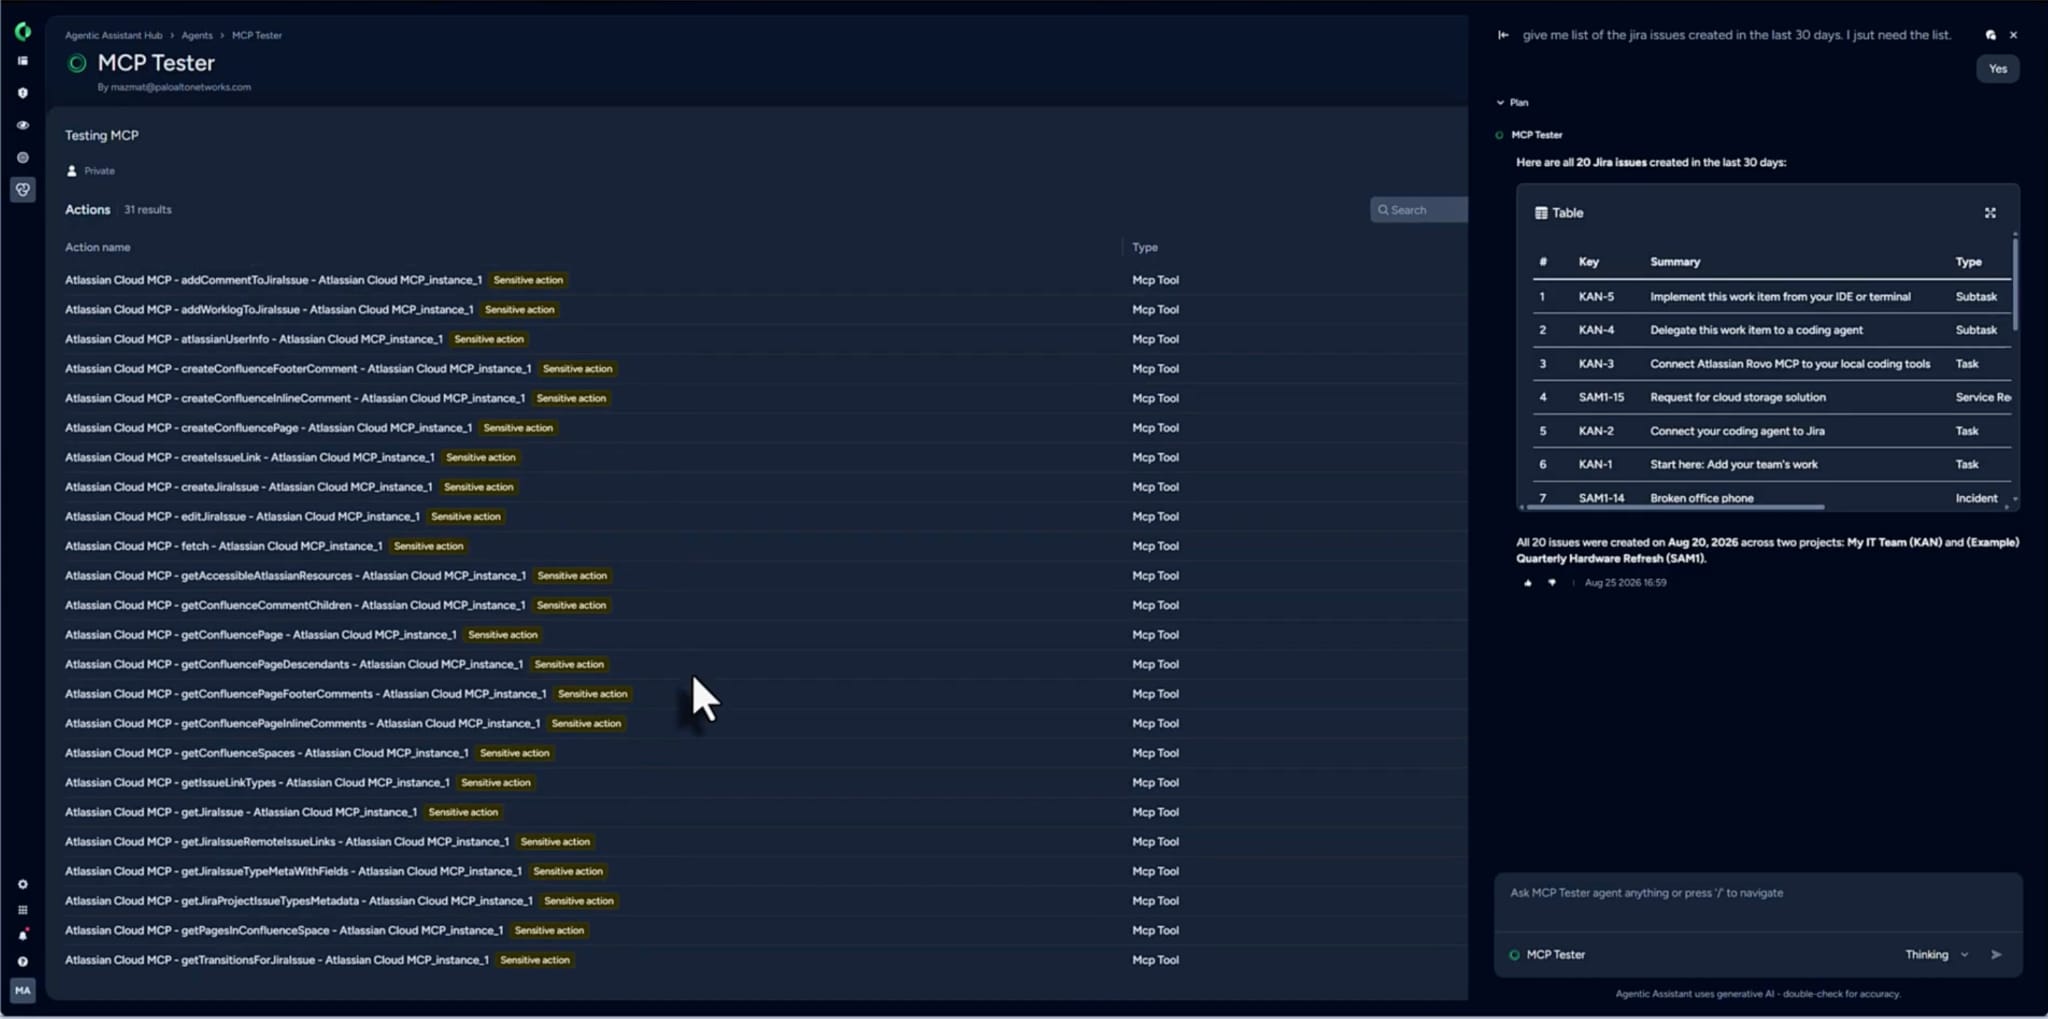
Task: Click the MCP Tester green agent status icon
Action: point(77,64)
